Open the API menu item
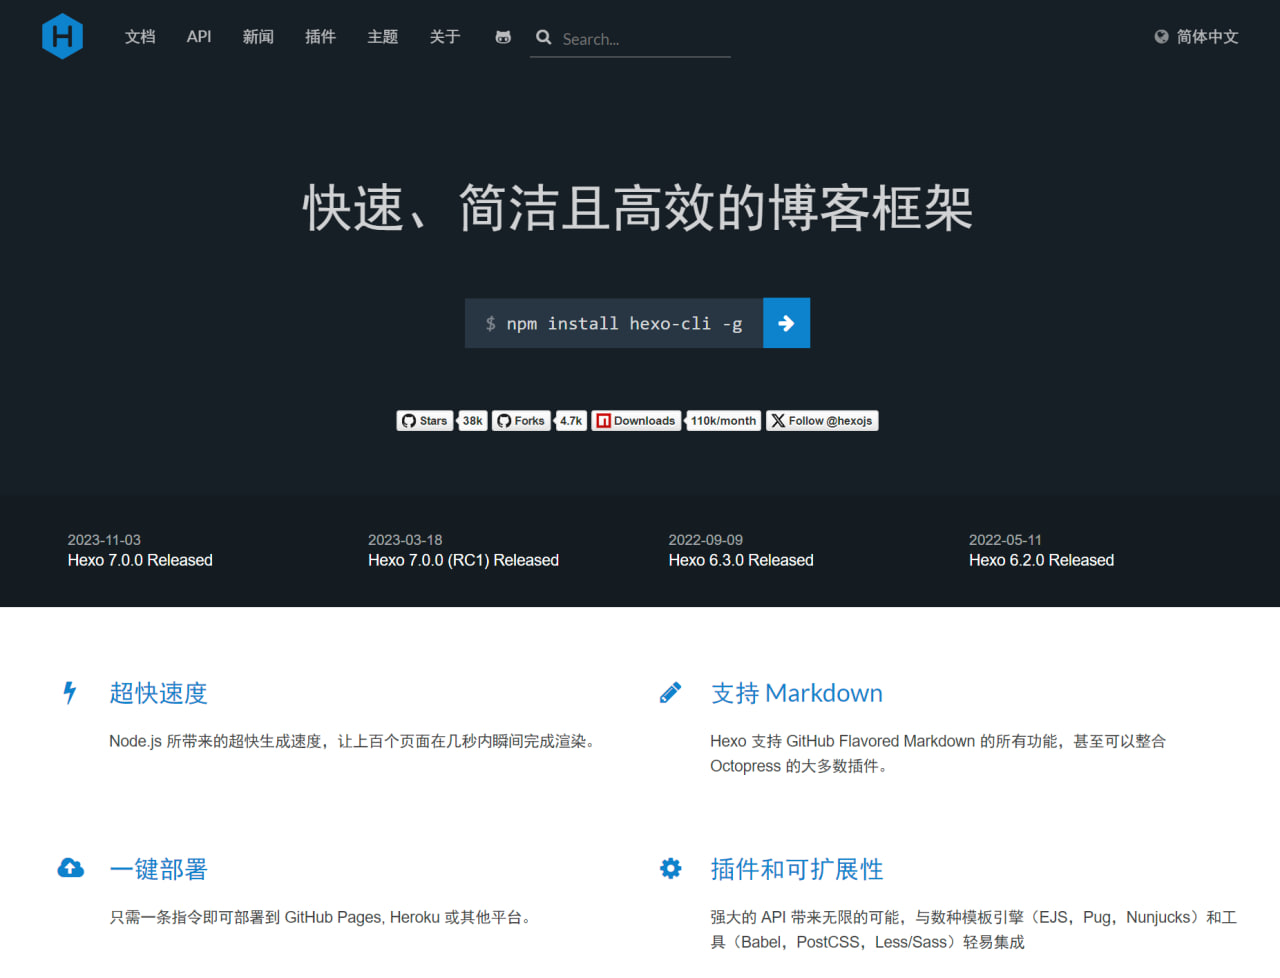 [199, 37]
